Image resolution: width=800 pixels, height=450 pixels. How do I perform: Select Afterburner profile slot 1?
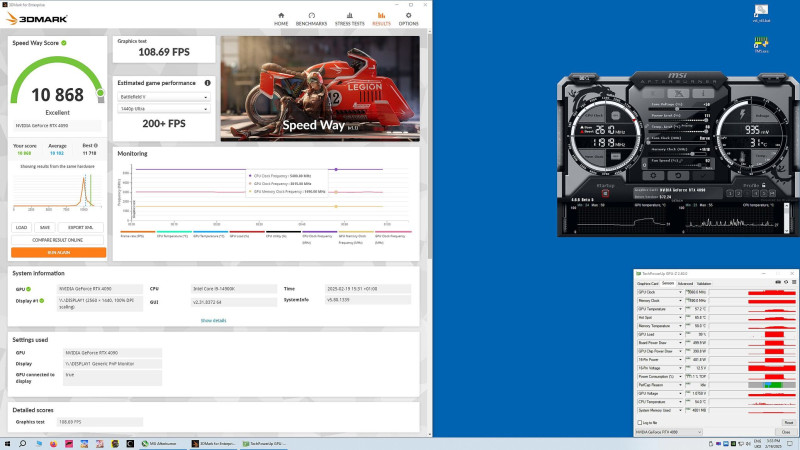pyautogui.click(x=730, y=193)
